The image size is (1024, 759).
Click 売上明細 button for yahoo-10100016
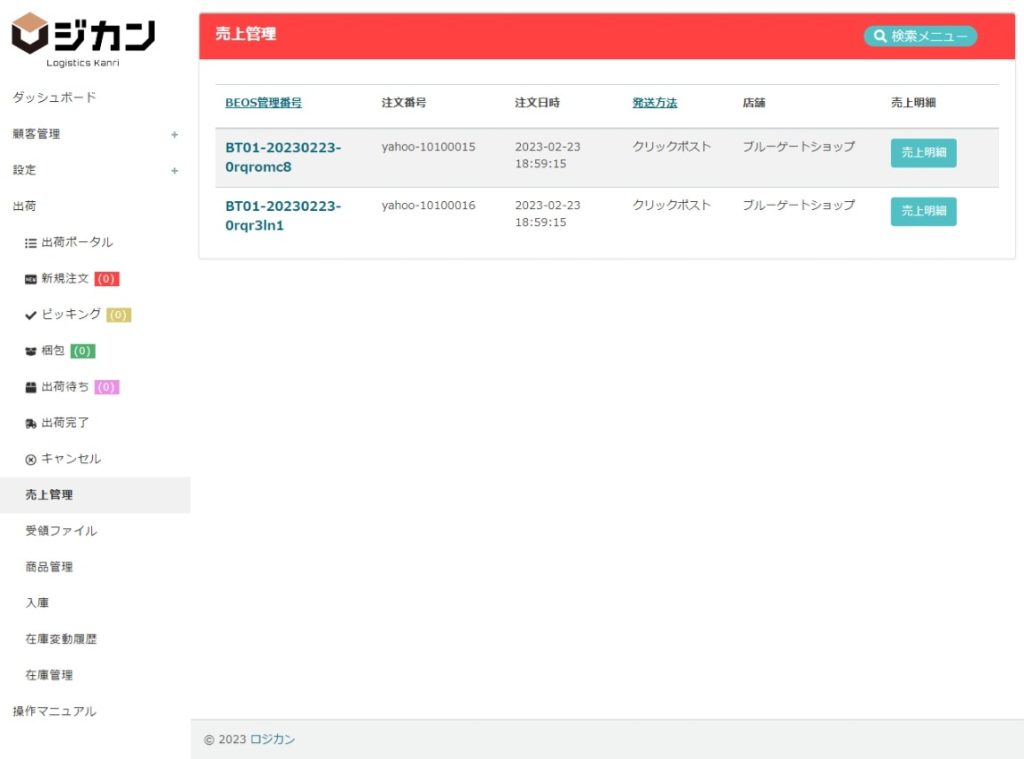(x=923, y=212)
